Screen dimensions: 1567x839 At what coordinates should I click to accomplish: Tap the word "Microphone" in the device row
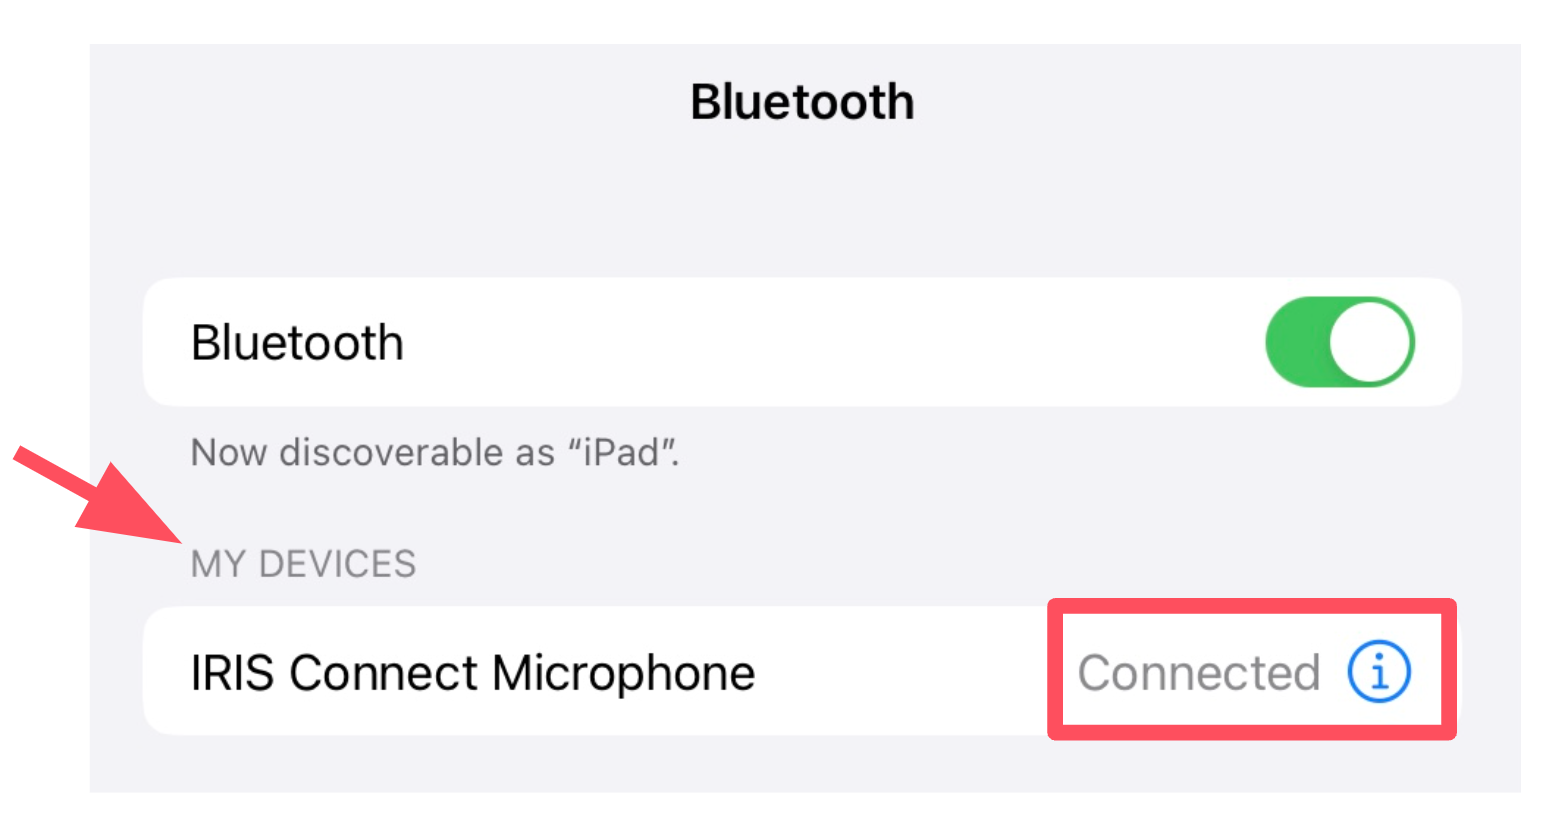pyautogui.click(x=623, y=673)
